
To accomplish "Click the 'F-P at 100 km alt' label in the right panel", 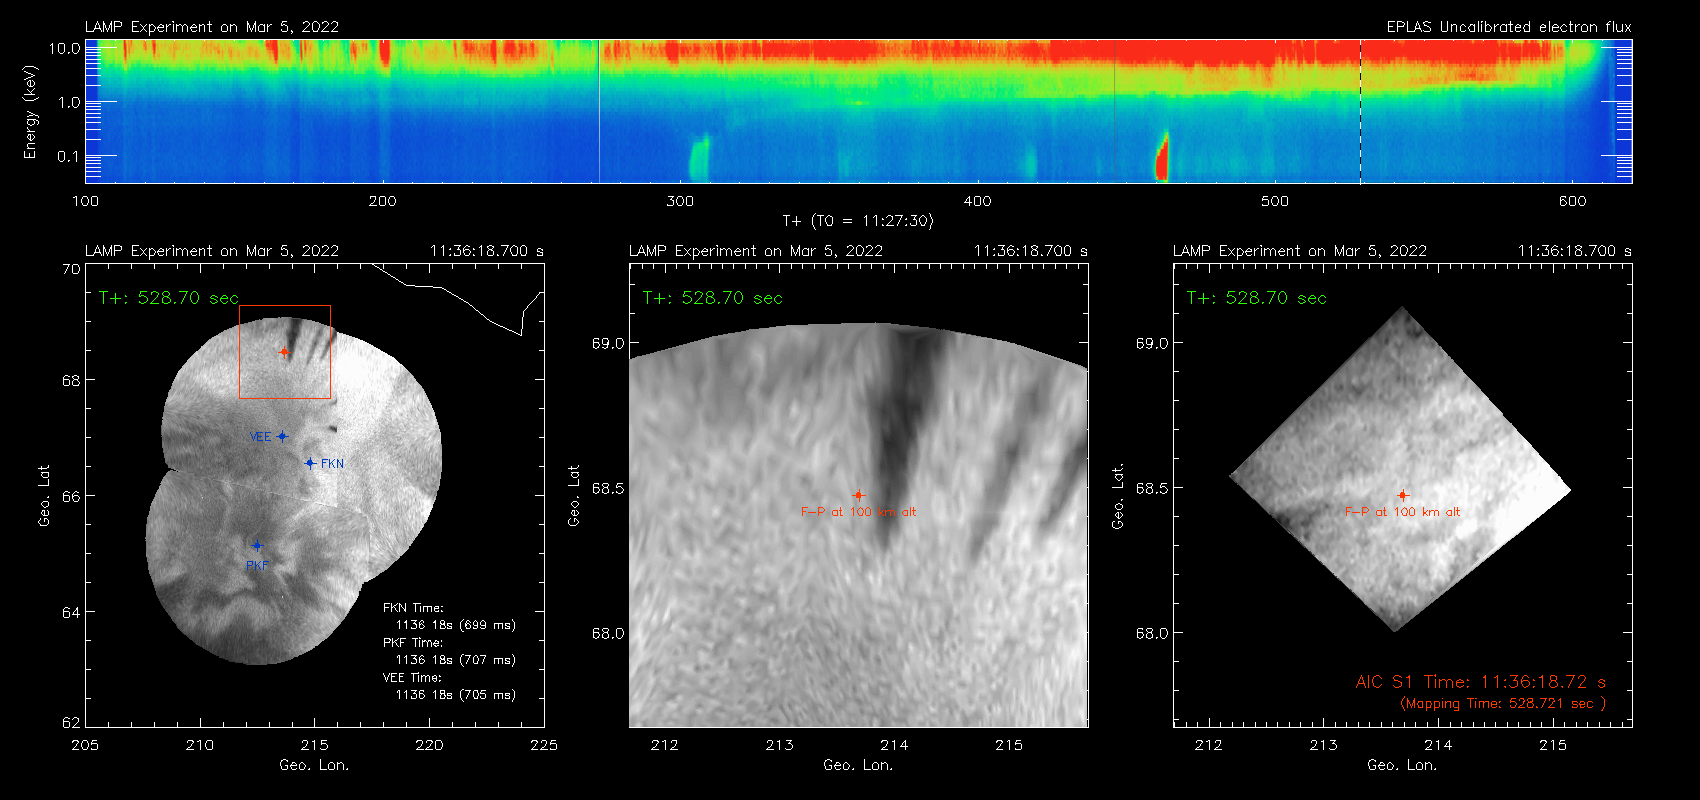I will [x=1402, y=512].
